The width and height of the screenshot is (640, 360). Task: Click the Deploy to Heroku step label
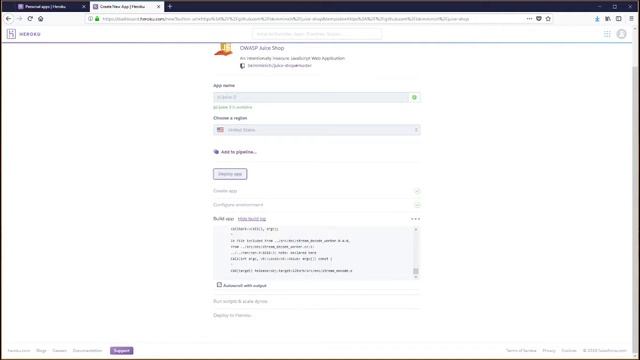click(x=232, y=316)
